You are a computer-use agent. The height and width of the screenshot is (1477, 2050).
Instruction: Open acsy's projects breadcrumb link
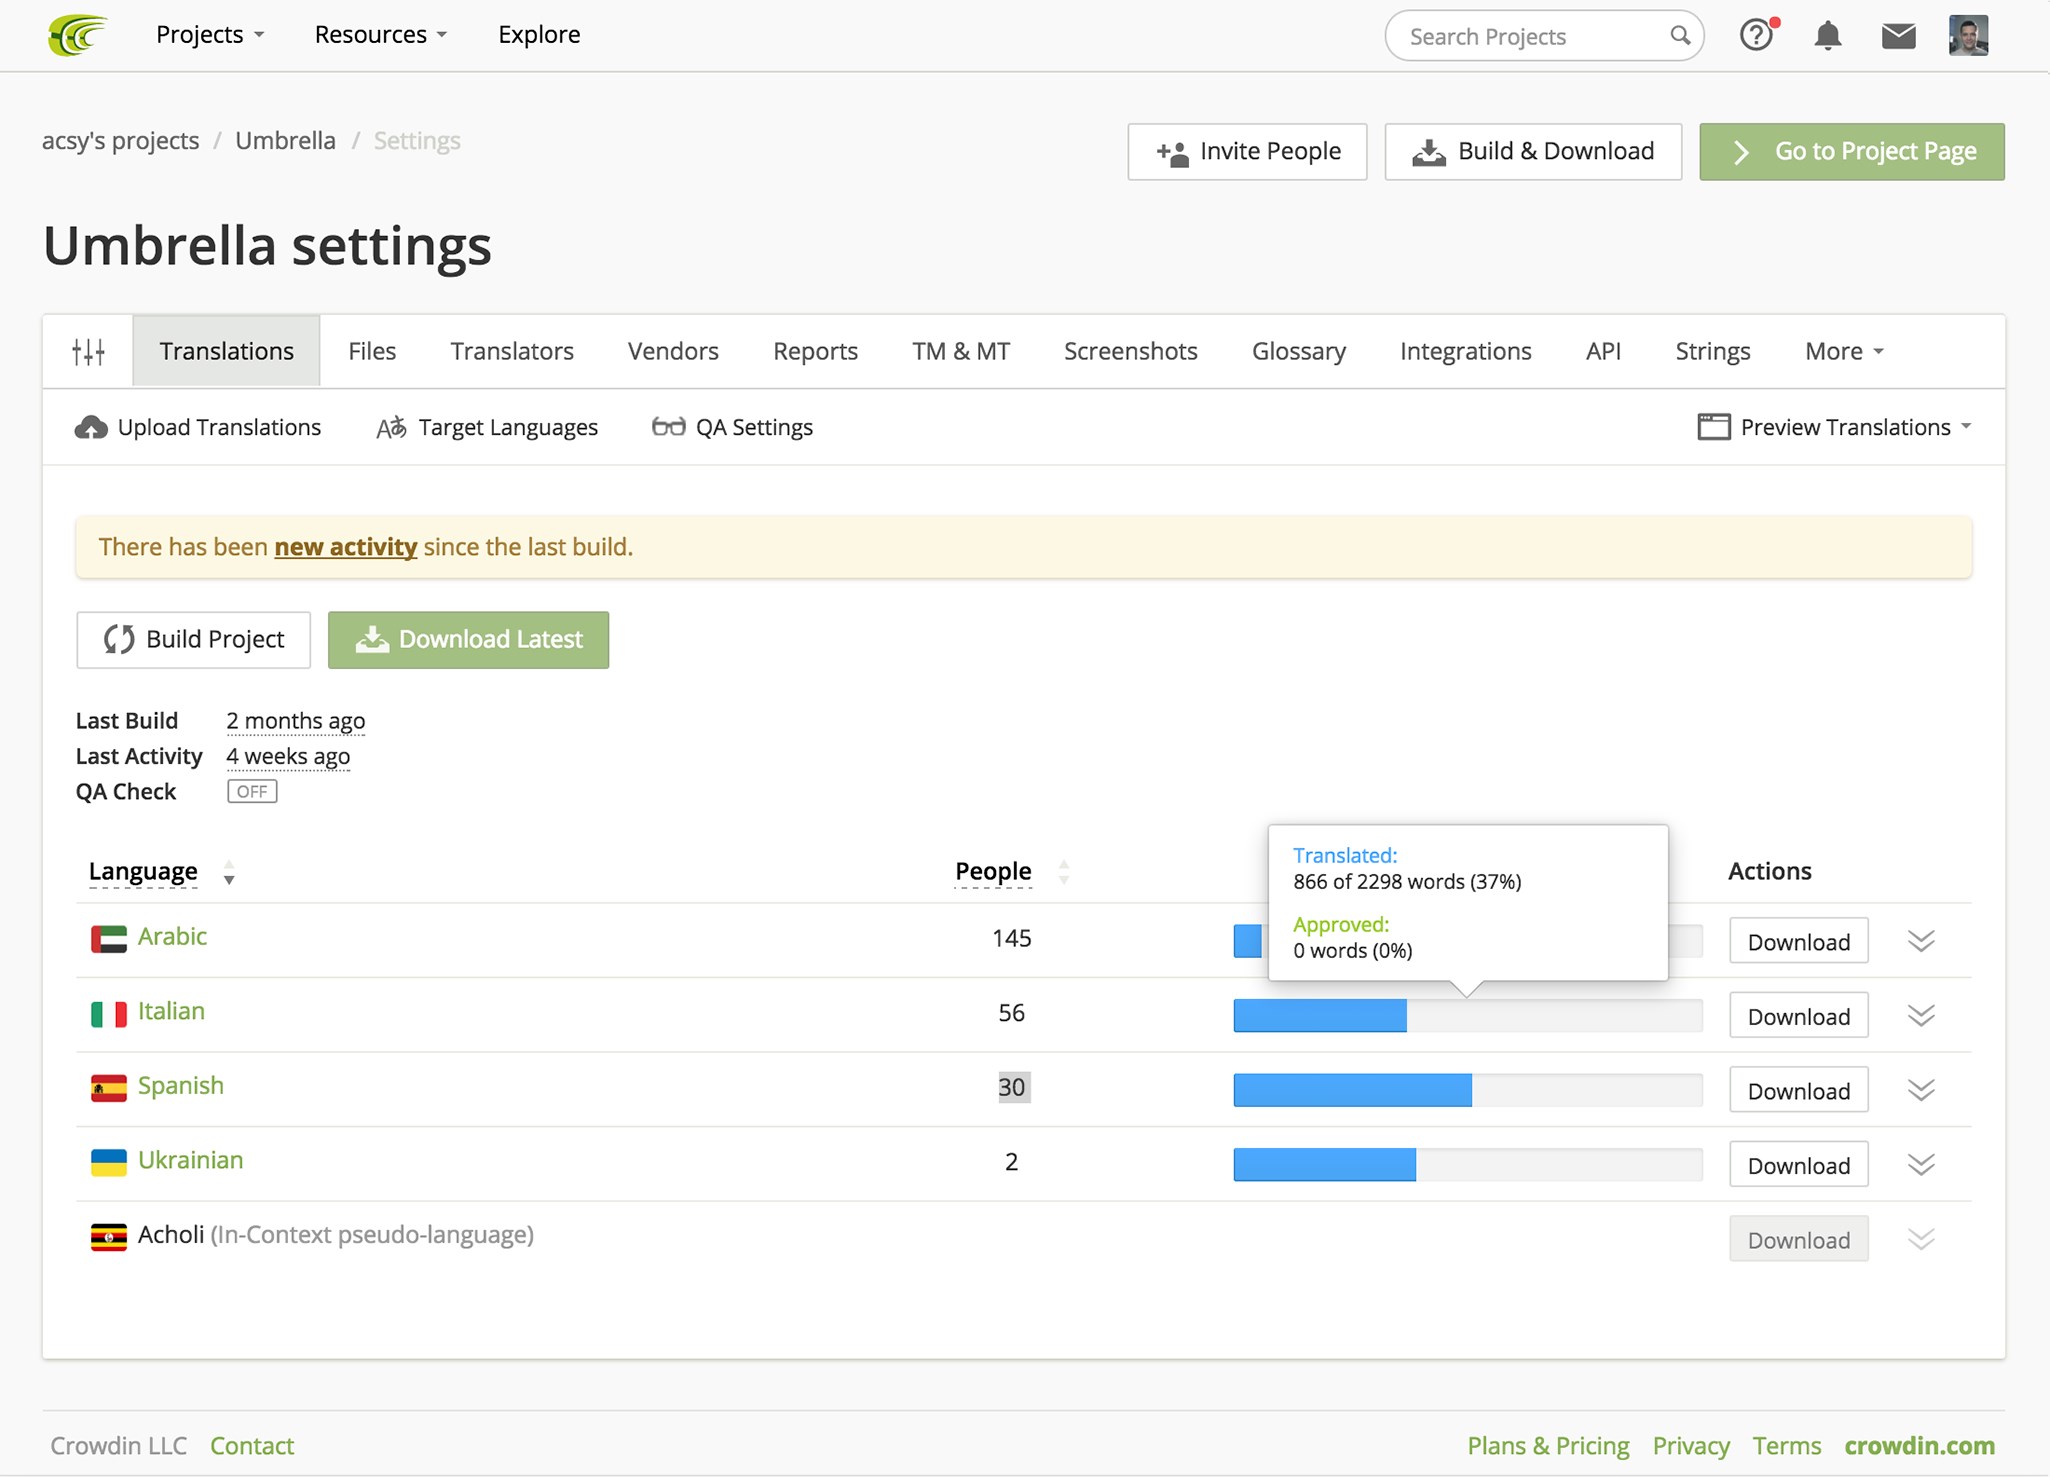pos(120,140)
